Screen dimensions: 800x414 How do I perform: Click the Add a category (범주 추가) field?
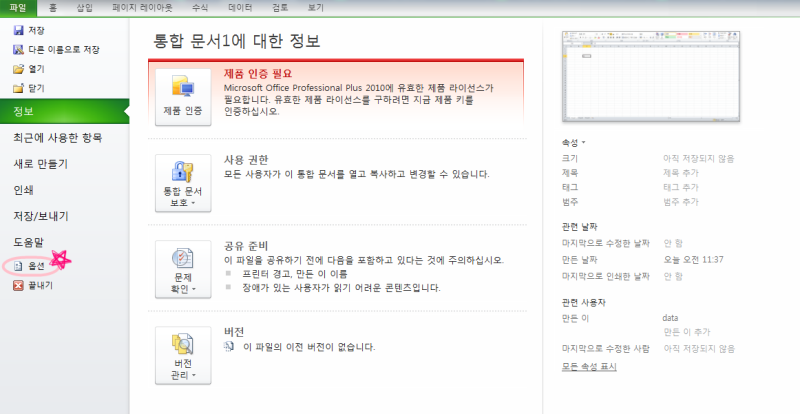tap(681, 202)
